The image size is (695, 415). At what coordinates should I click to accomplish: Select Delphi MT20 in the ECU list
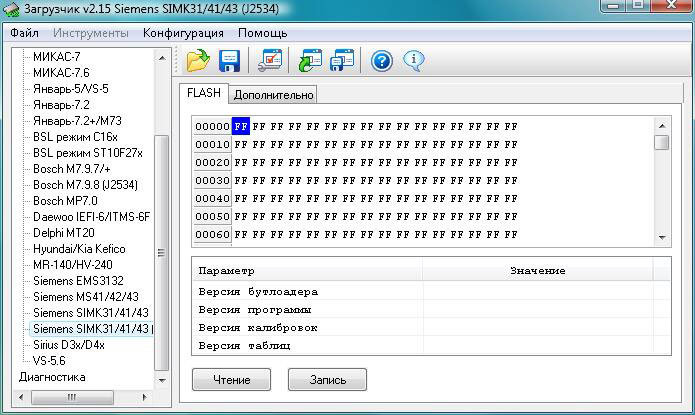click(x=66, y=232)
